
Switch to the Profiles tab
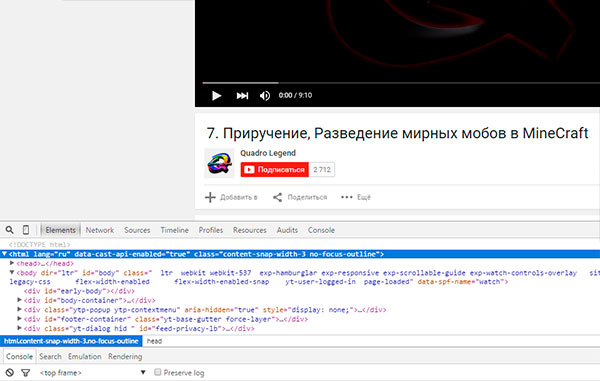click(x=211, y=230)
